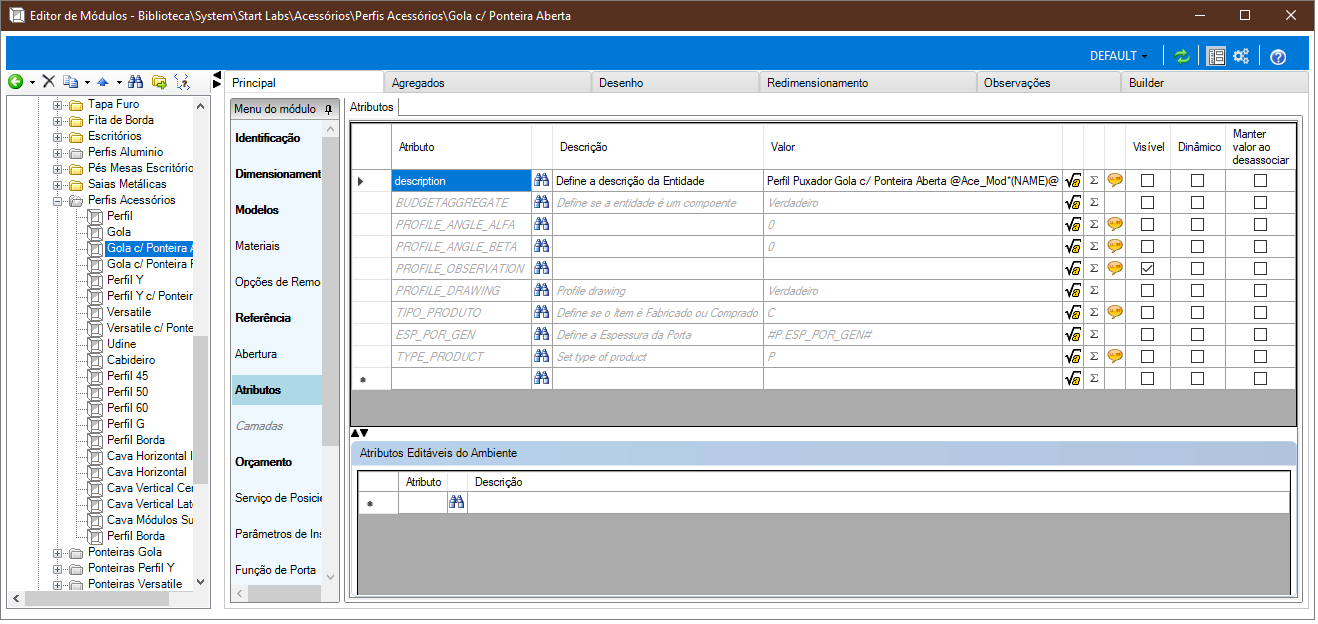Screen dimensions: 1318x624
Task: Expand the Tapa Furo folder
Action: (58, 104)
